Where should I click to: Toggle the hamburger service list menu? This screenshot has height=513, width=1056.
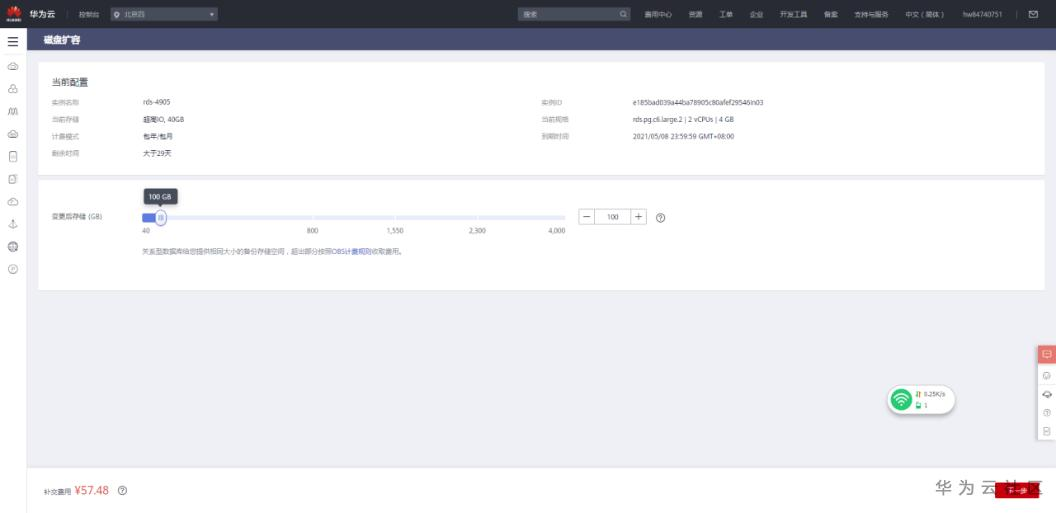(x=13, y=42)
